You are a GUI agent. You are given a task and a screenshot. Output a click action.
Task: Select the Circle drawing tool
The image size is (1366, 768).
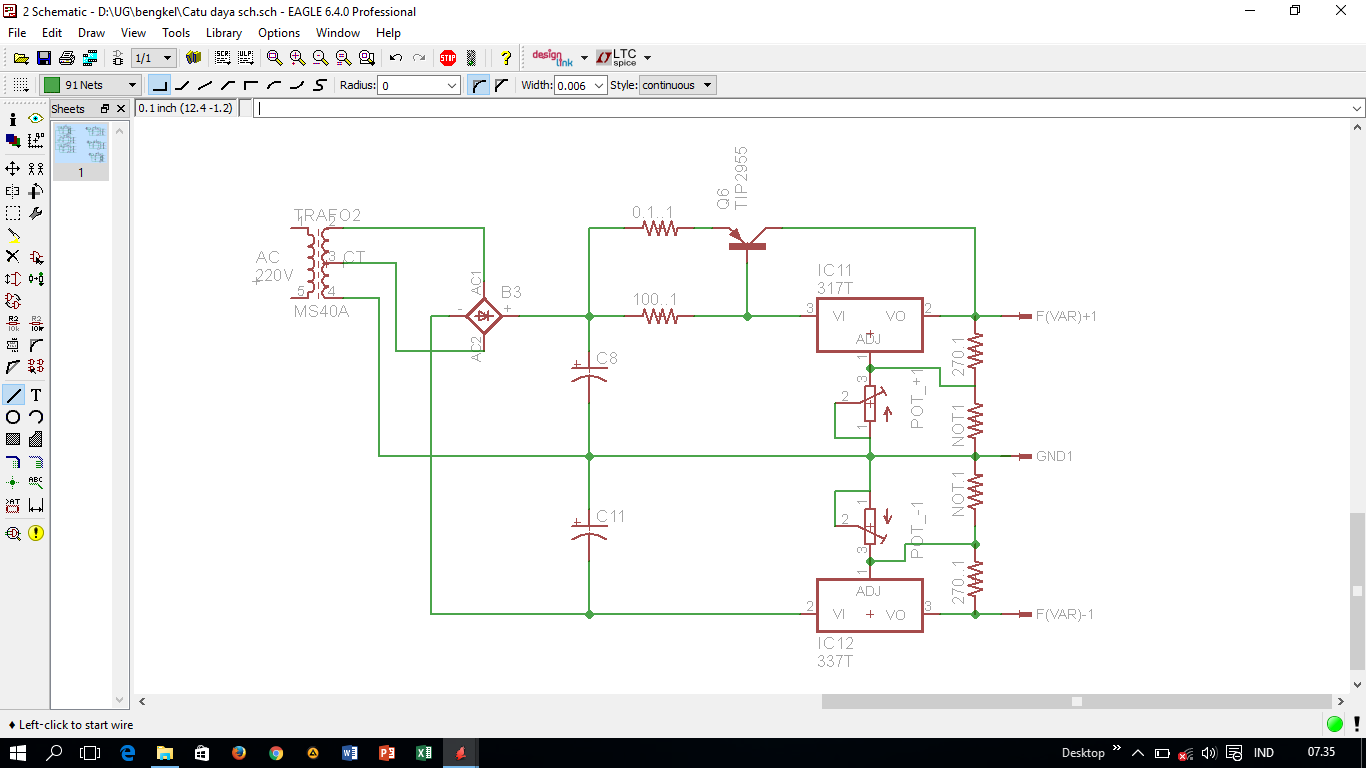[13, 417]
